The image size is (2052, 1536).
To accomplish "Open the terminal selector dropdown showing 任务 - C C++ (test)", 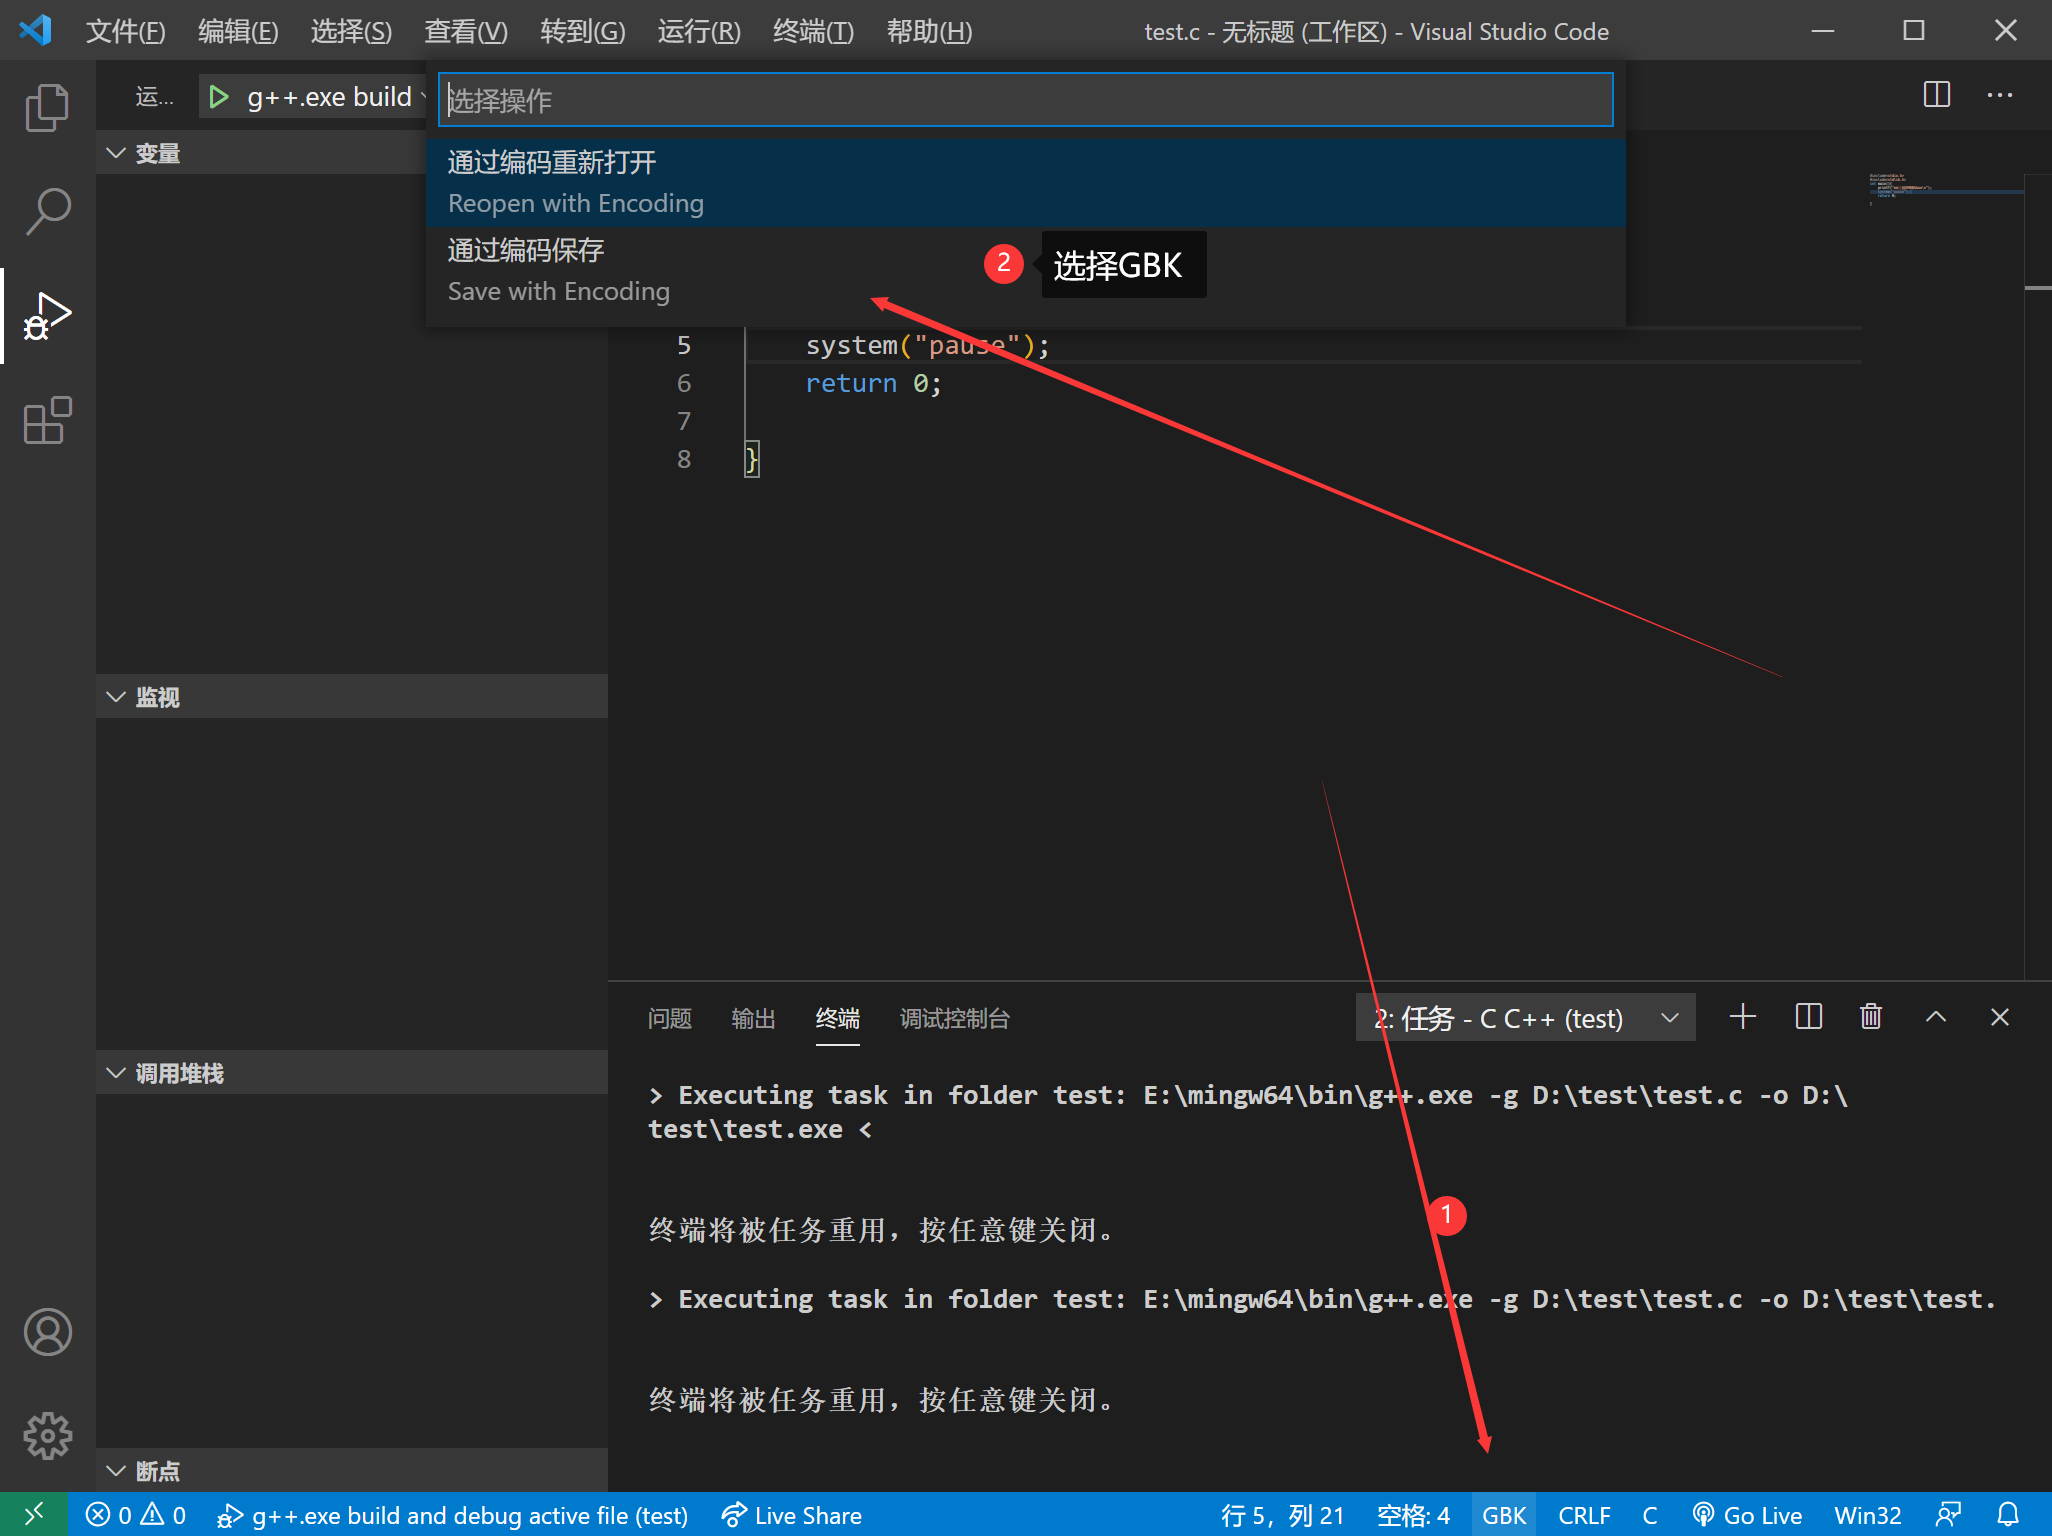I will pos(1524,1018).
